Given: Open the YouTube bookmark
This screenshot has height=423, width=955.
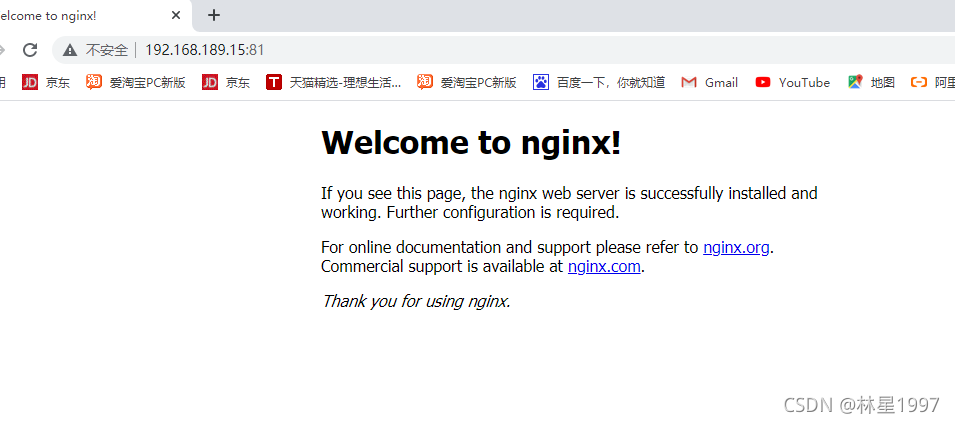Looking at the screenshot, I should click(792, 82).
